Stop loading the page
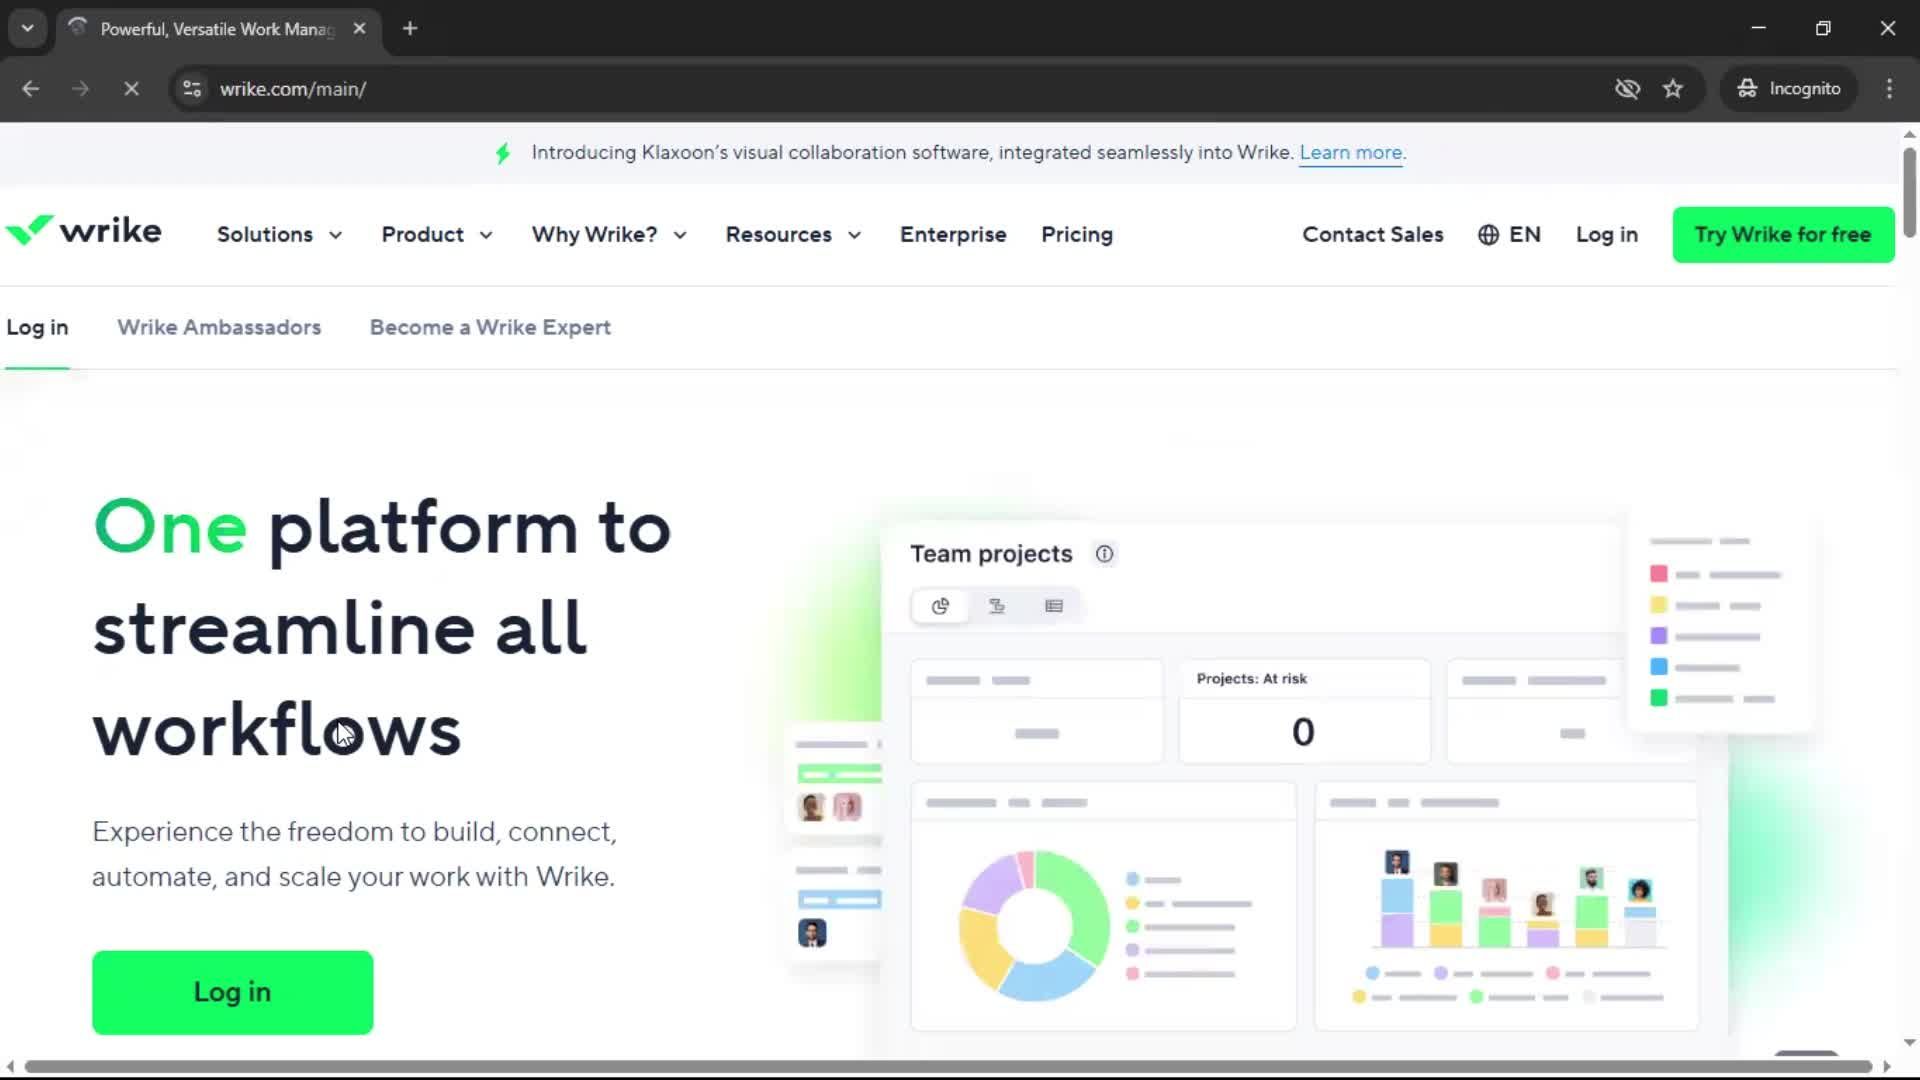Image resolution: width=1920 pixels, height=1080 pixels. tap(131, 89)
